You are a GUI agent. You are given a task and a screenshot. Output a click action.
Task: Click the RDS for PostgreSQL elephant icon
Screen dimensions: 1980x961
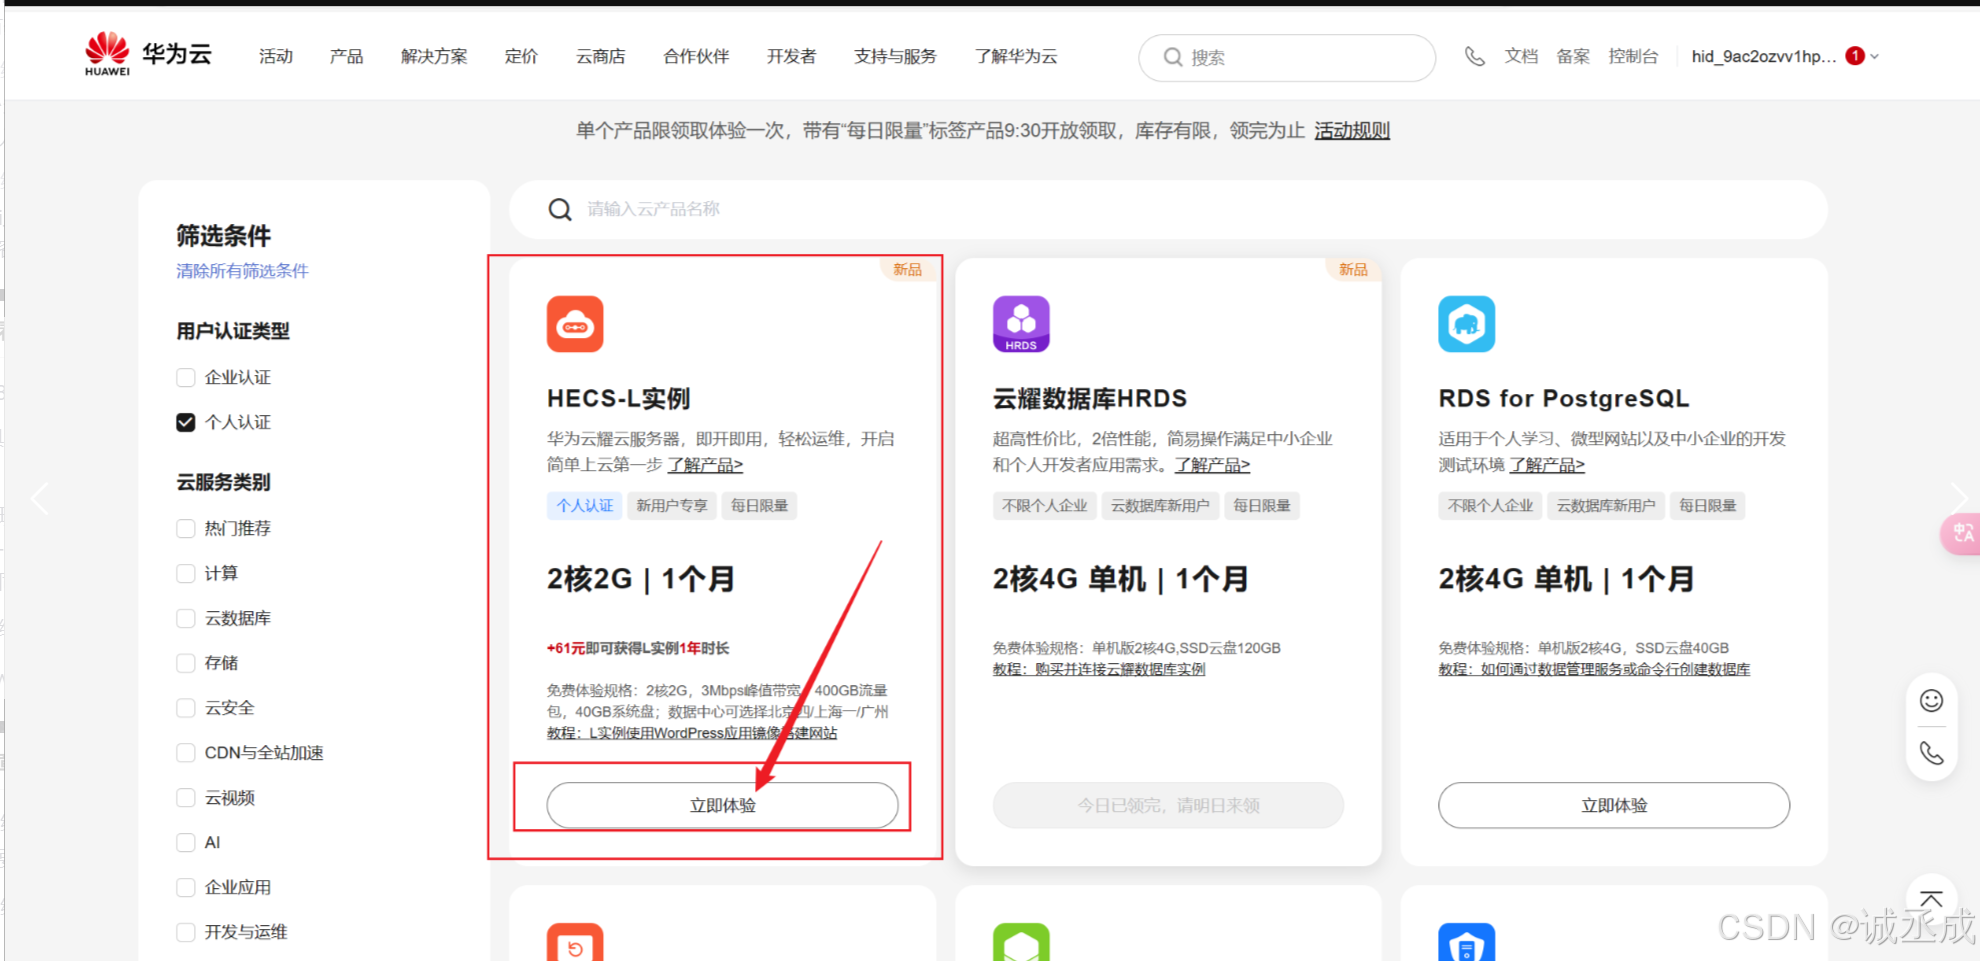click(x=1466, y=323)
